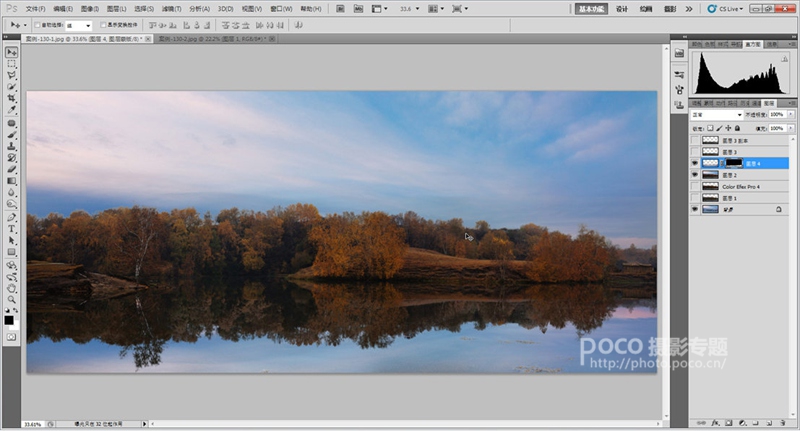This screenshot has height=431, width=800.
Task: Open the Auto-Select type dropdown
Action: (79, 25)
